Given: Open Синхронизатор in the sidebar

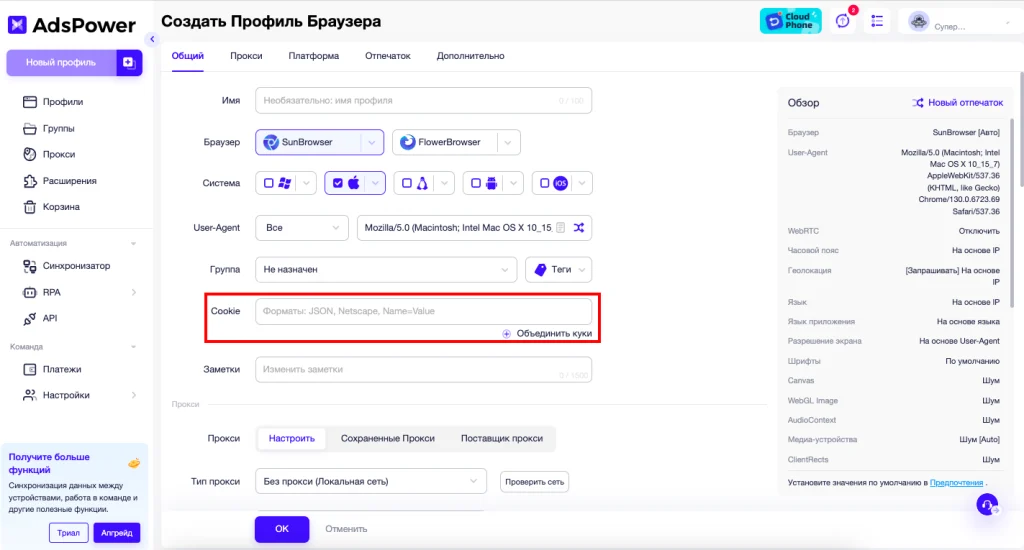Looking at the screenshot, I should (76, 266).
